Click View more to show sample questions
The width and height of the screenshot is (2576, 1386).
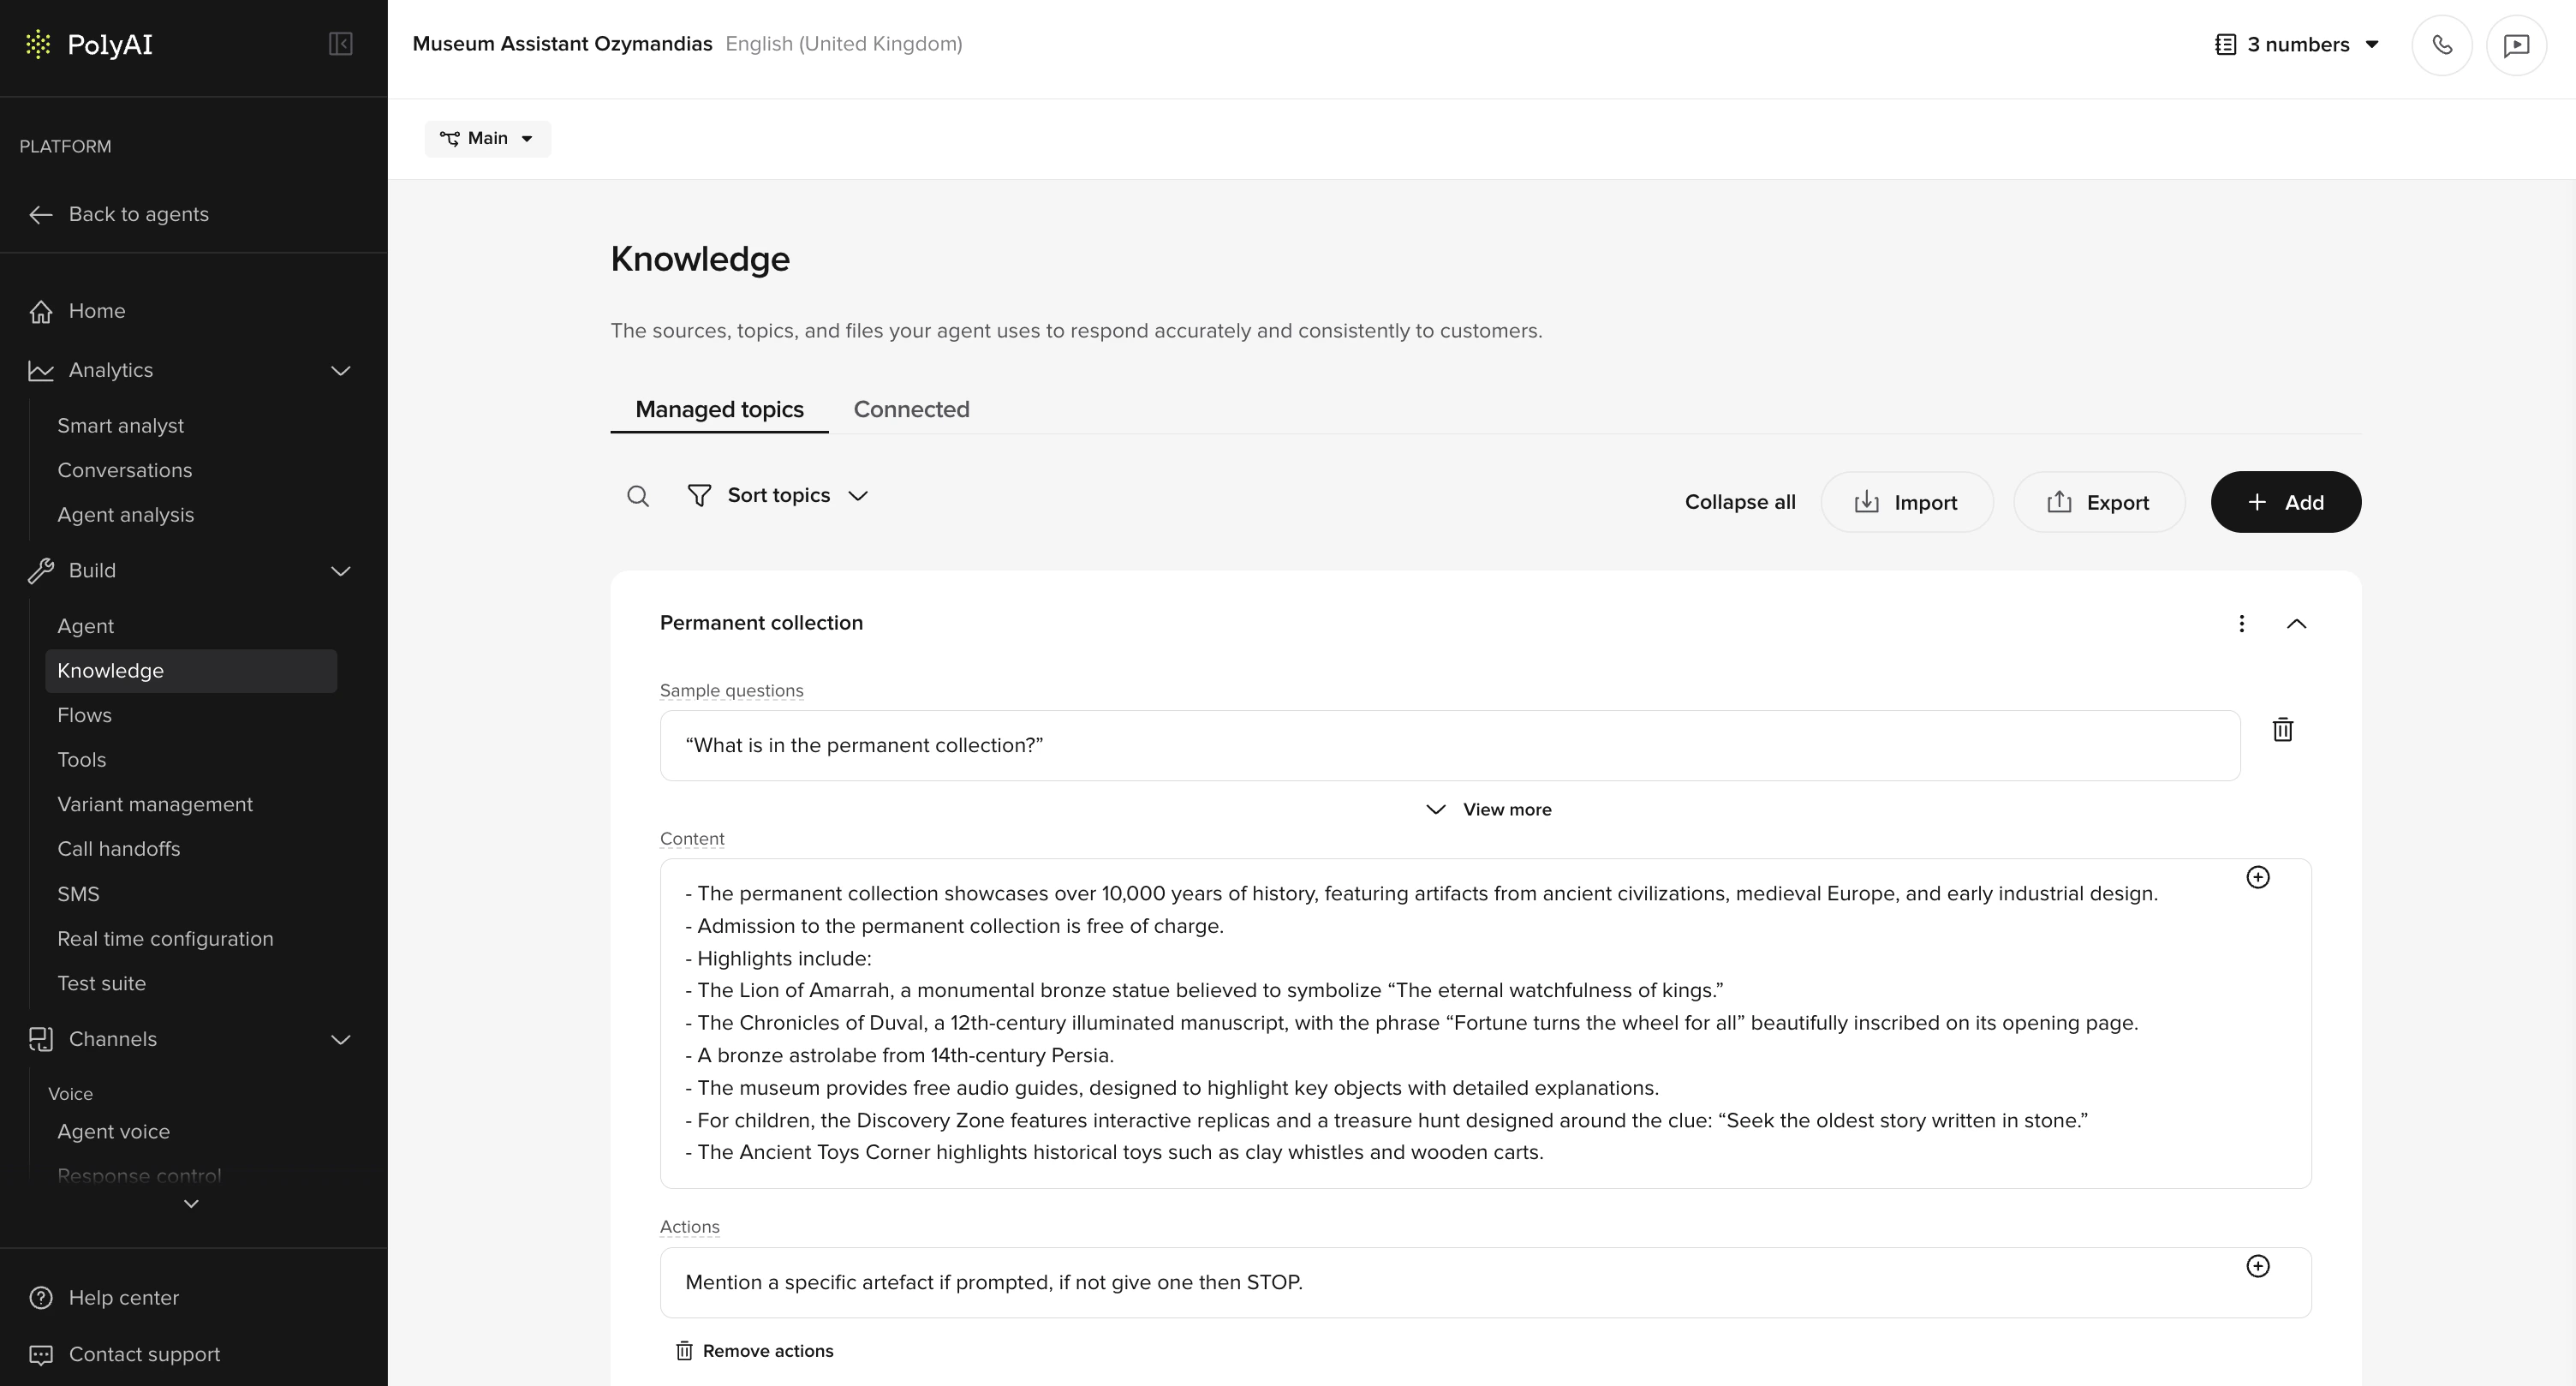[1486, 809]
